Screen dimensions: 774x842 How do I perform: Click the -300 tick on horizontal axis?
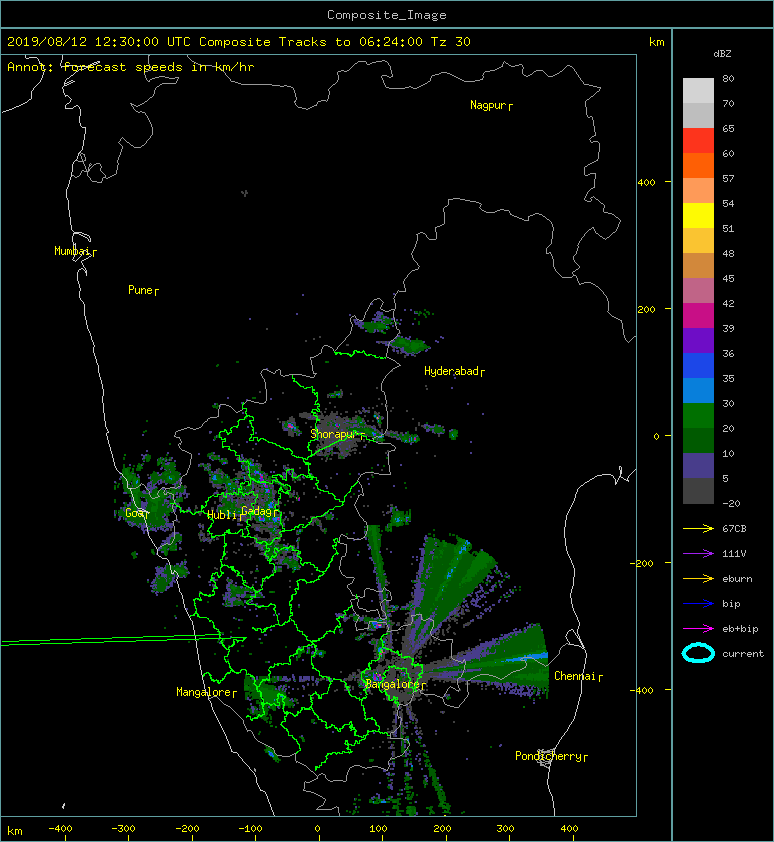tap(124, 829)
